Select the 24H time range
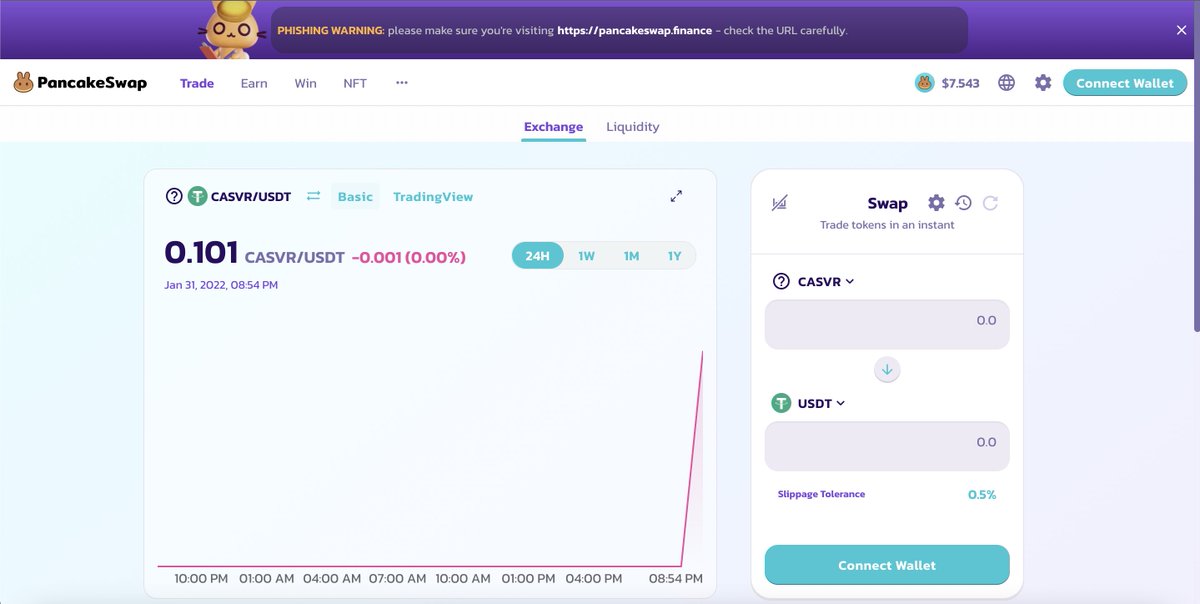This screenshot has height=604, width=1200. [x=538, y=256]
